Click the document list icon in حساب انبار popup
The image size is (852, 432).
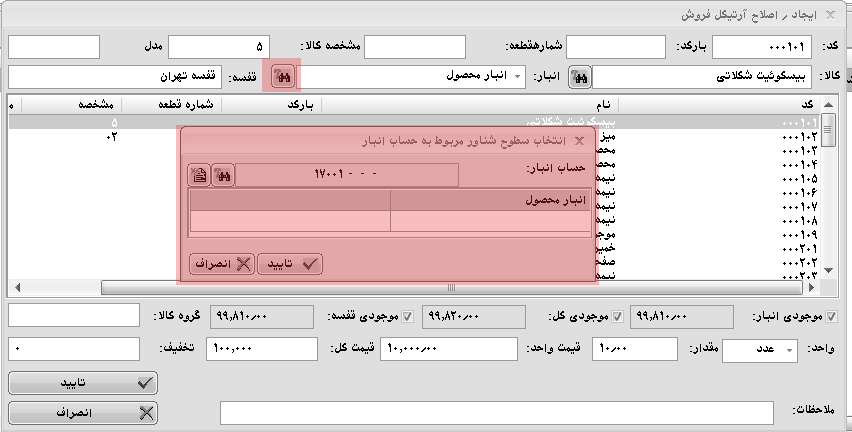[x=199, y=175]
